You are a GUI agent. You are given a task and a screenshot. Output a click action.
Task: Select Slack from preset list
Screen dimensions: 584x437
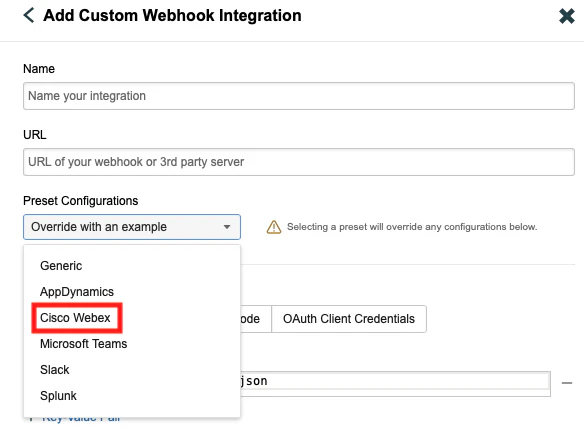click(55, 370)
